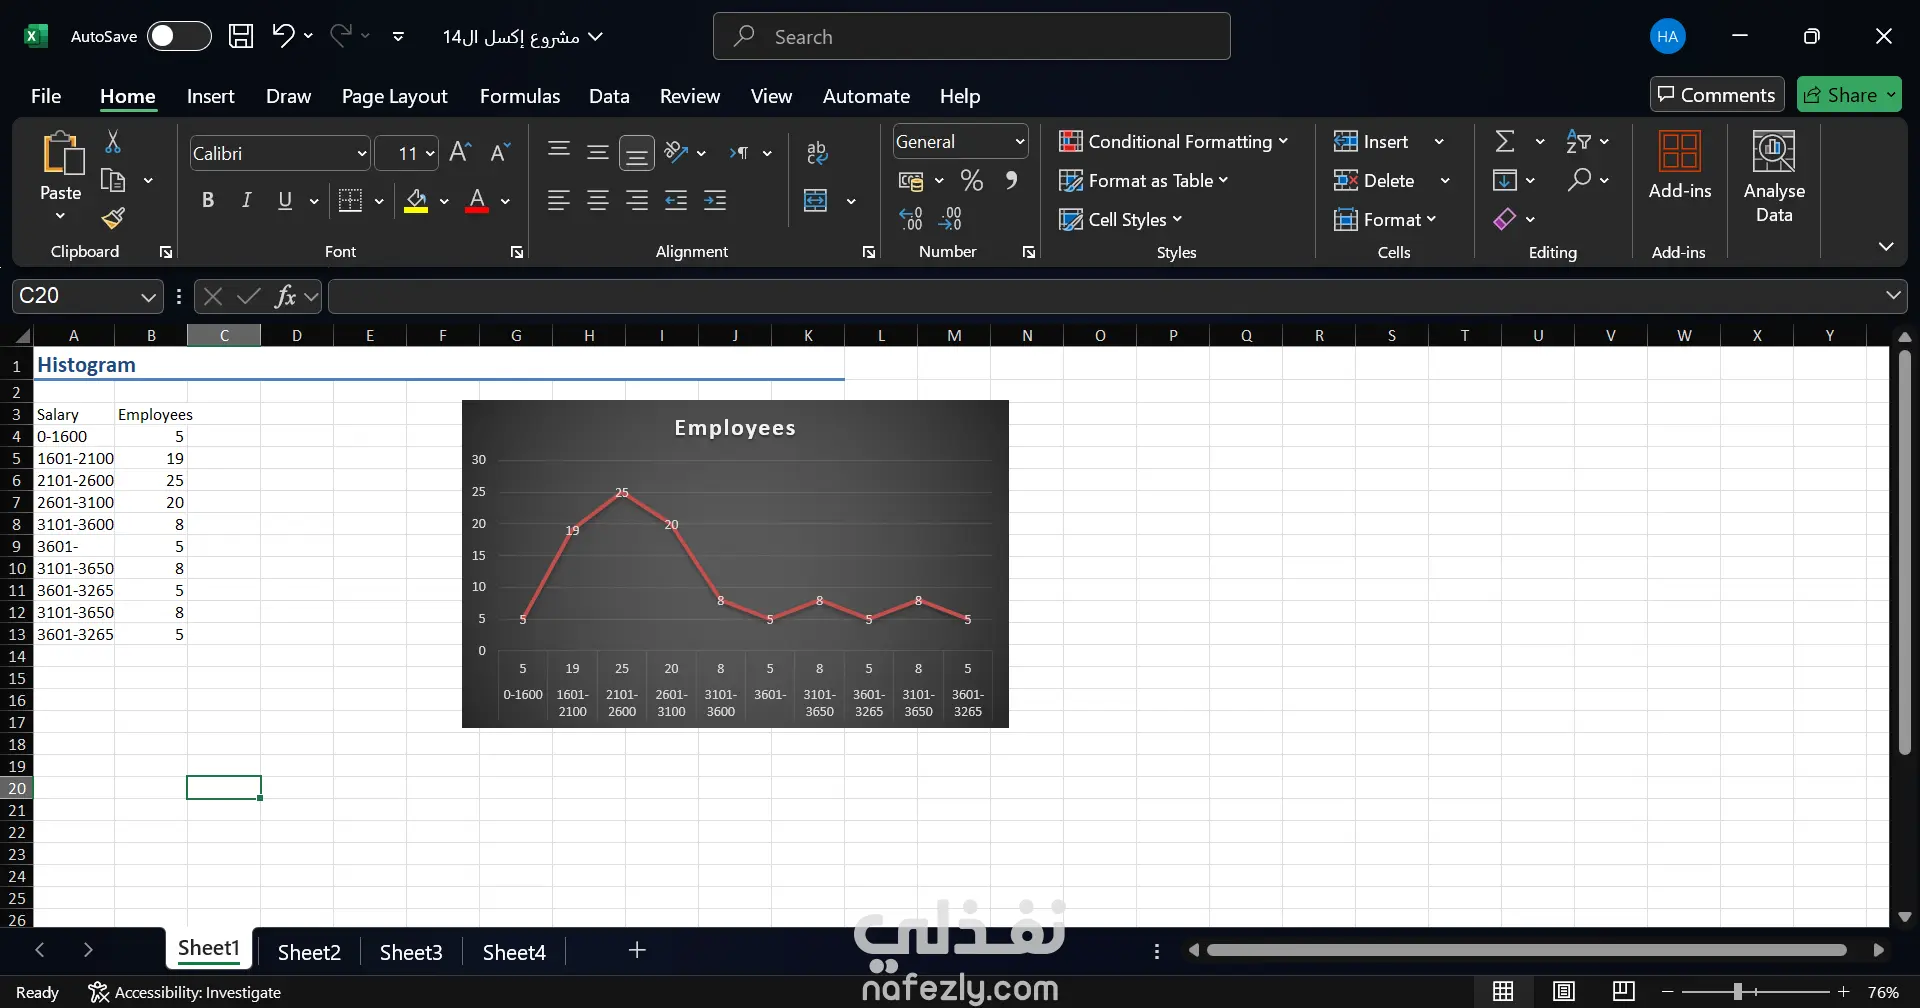
Task: Click the Save icon in title bar
Action: tap(241, 36)
